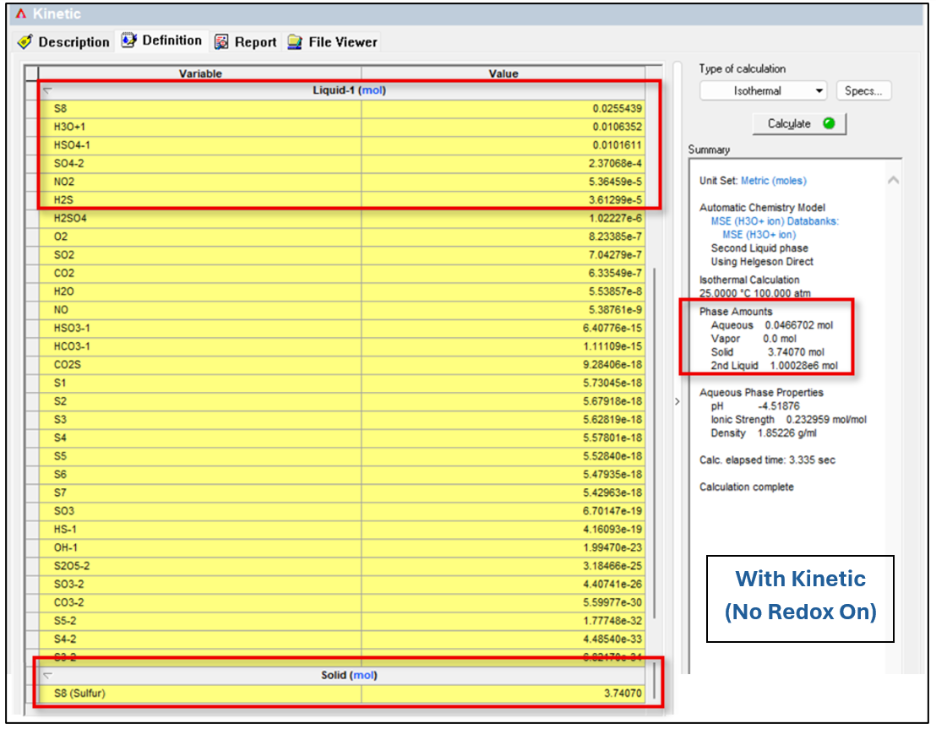Select the OH-1 row
Screen dimensions: 936x729
coord(341,548)
